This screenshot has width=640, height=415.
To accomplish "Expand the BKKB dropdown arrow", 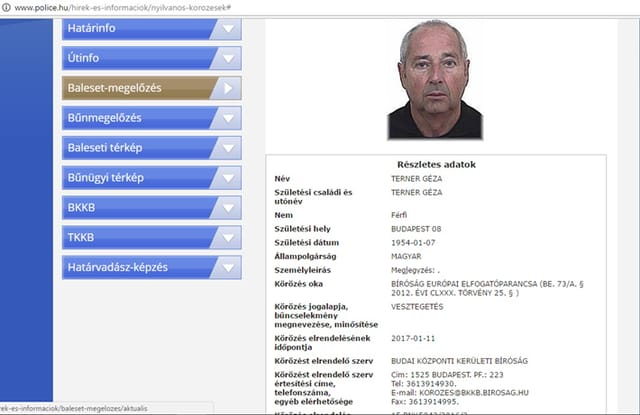I will (228, 207).
